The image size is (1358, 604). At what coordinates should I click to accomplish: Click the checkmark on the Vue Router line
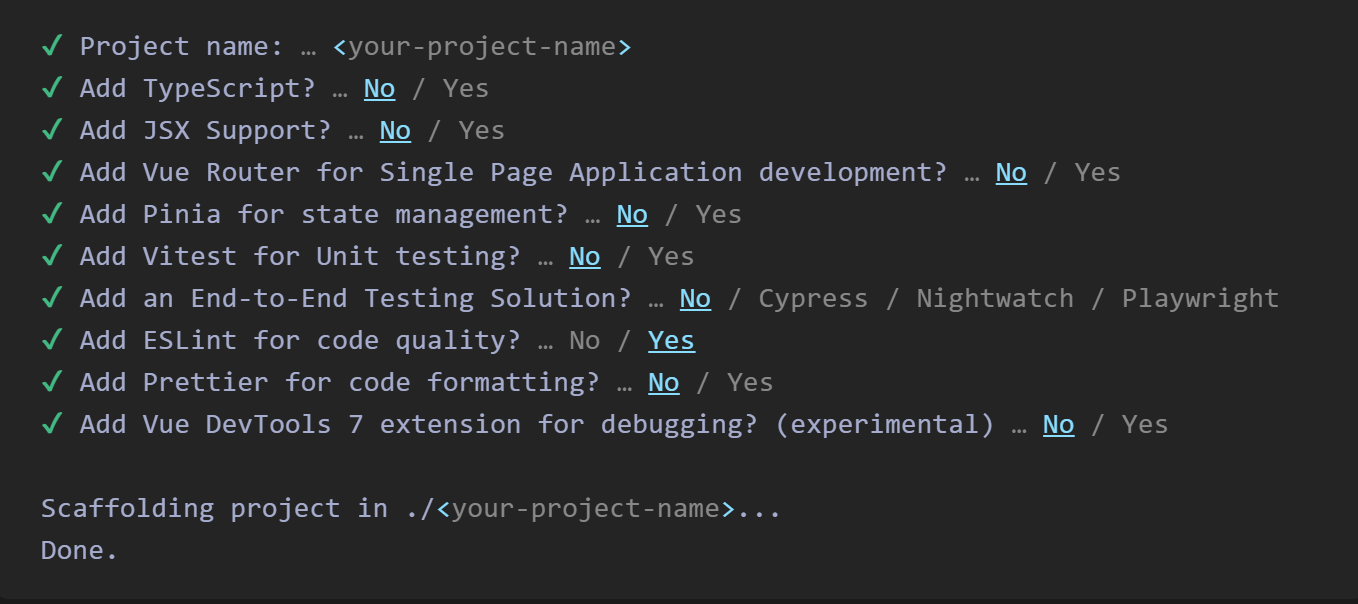point(52,173)
